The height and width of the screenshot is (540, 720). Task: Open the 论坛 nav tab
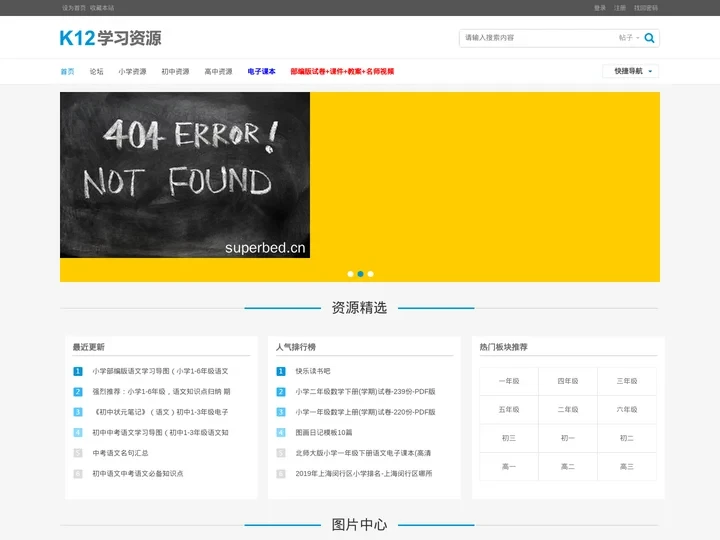point(96,72)
